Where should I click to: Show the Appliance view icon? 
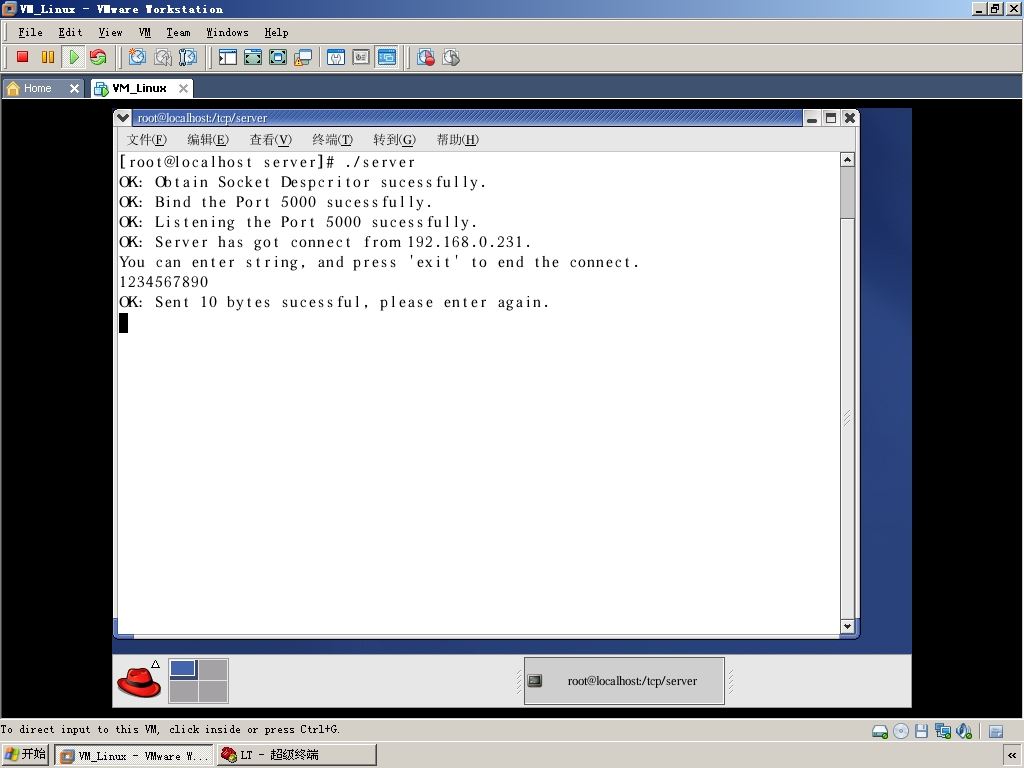click(x=361, y=57)
